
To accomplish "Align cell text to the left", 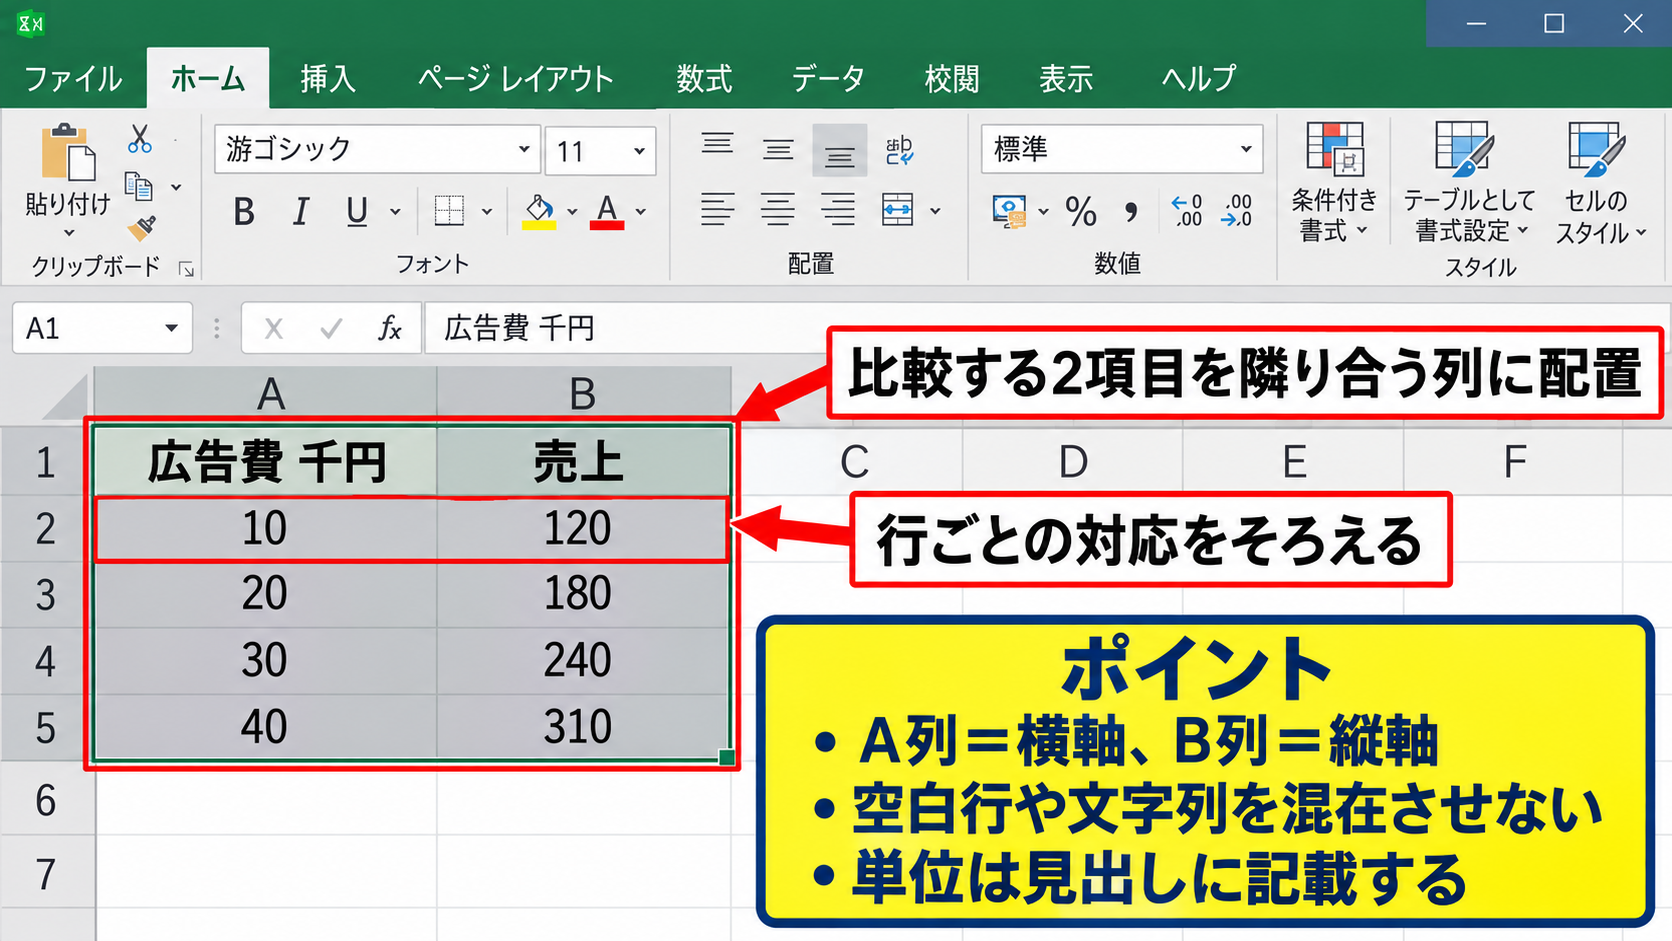I will point(717,210).
